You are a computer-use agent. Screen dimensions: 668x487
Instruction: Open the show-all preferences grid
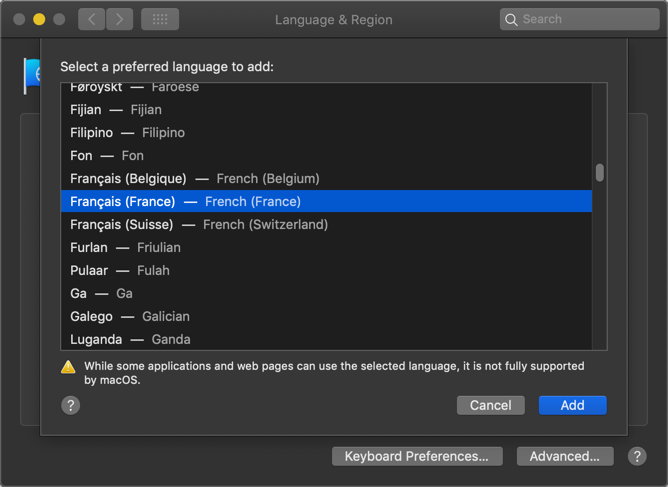click(x=160, y=19)
